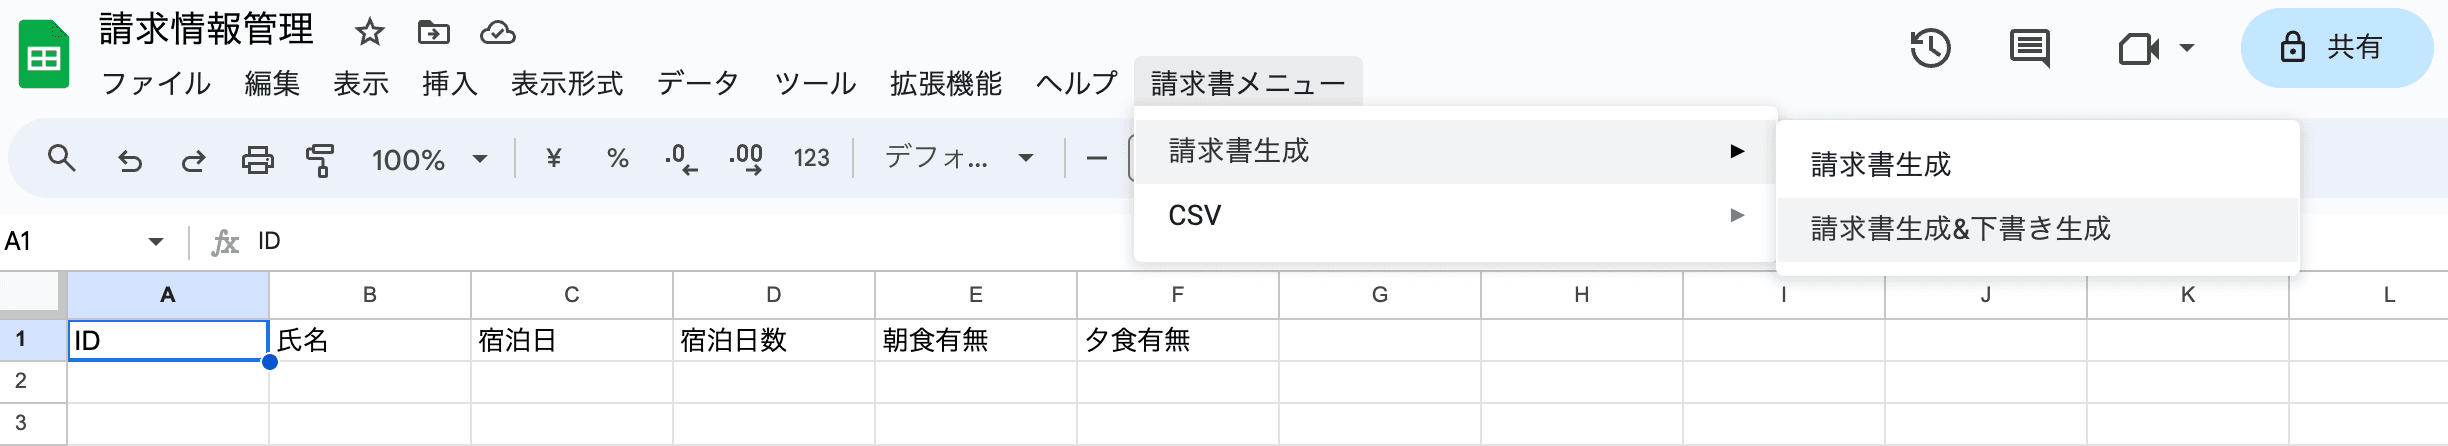Expand the CSV submenu

tap(1455, 215)
